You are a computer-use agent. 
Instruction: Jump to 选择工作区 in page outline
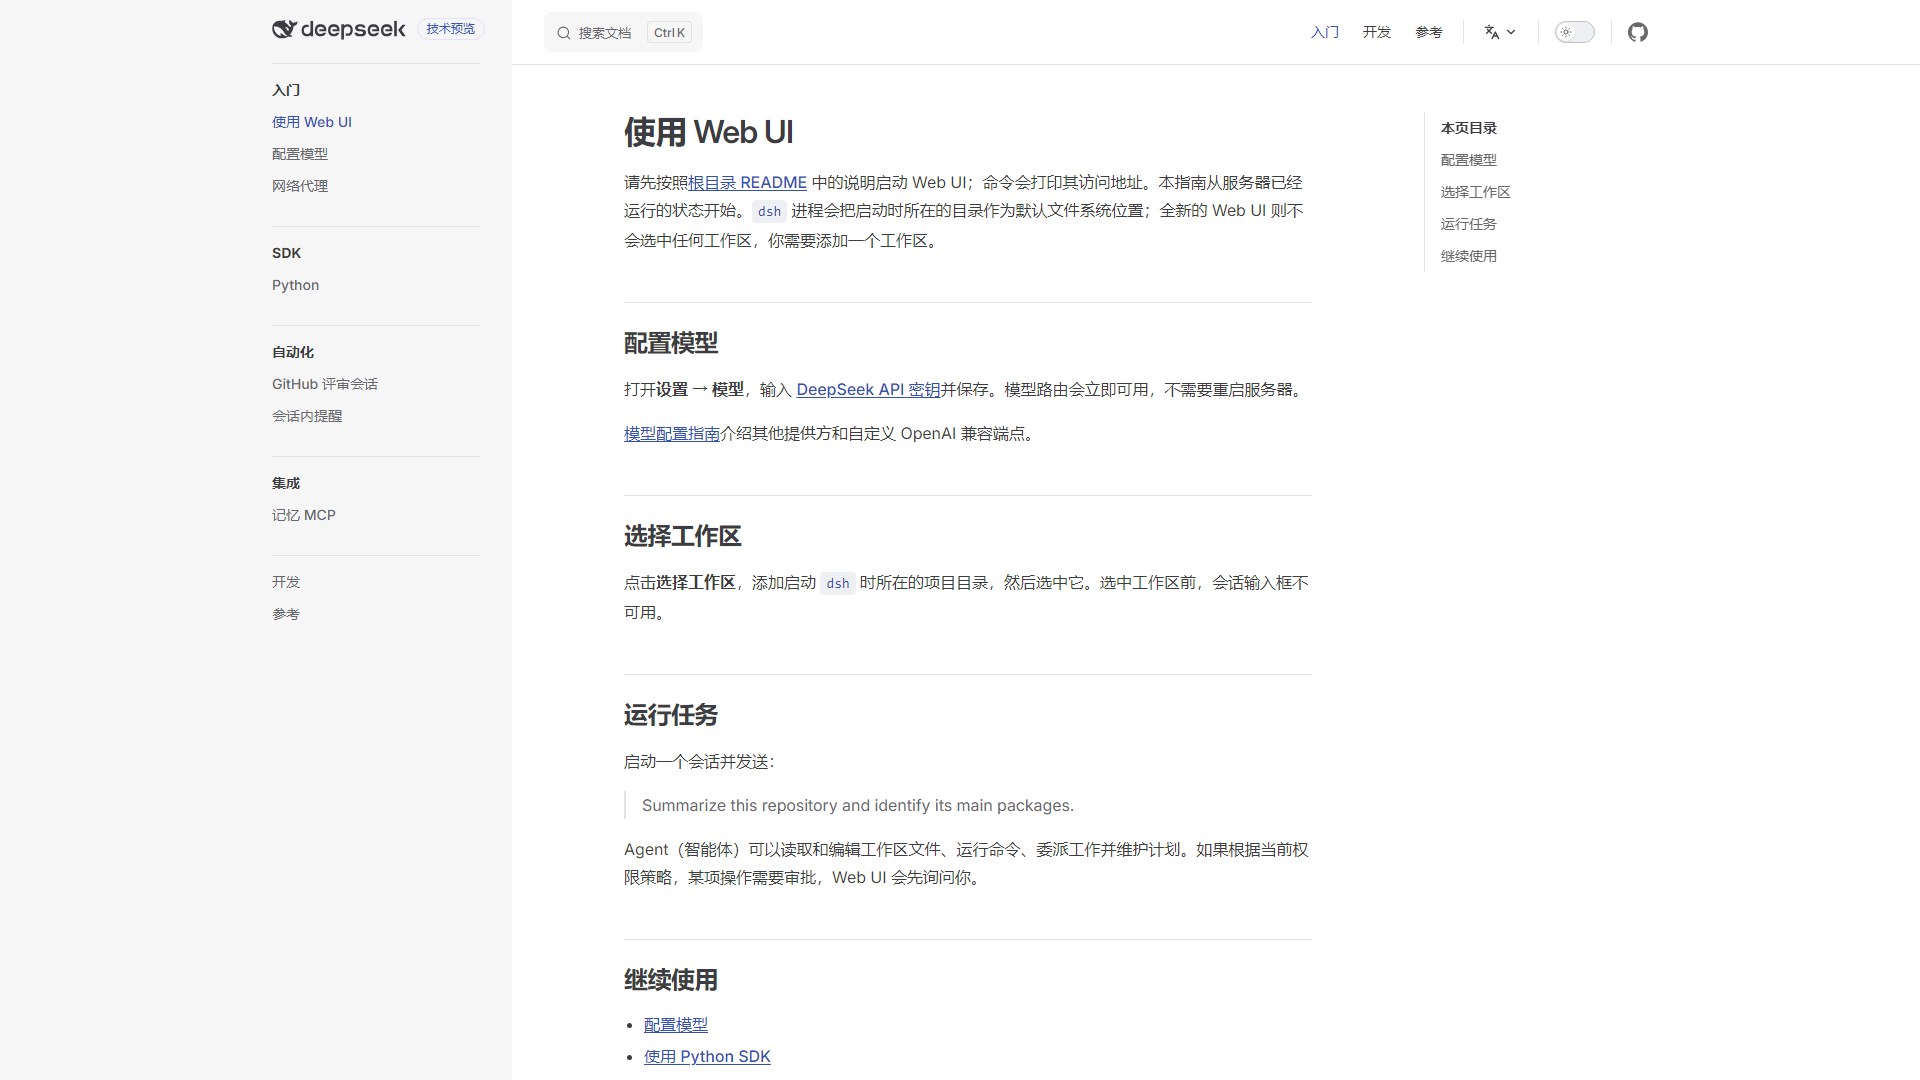click(1476, 192)
